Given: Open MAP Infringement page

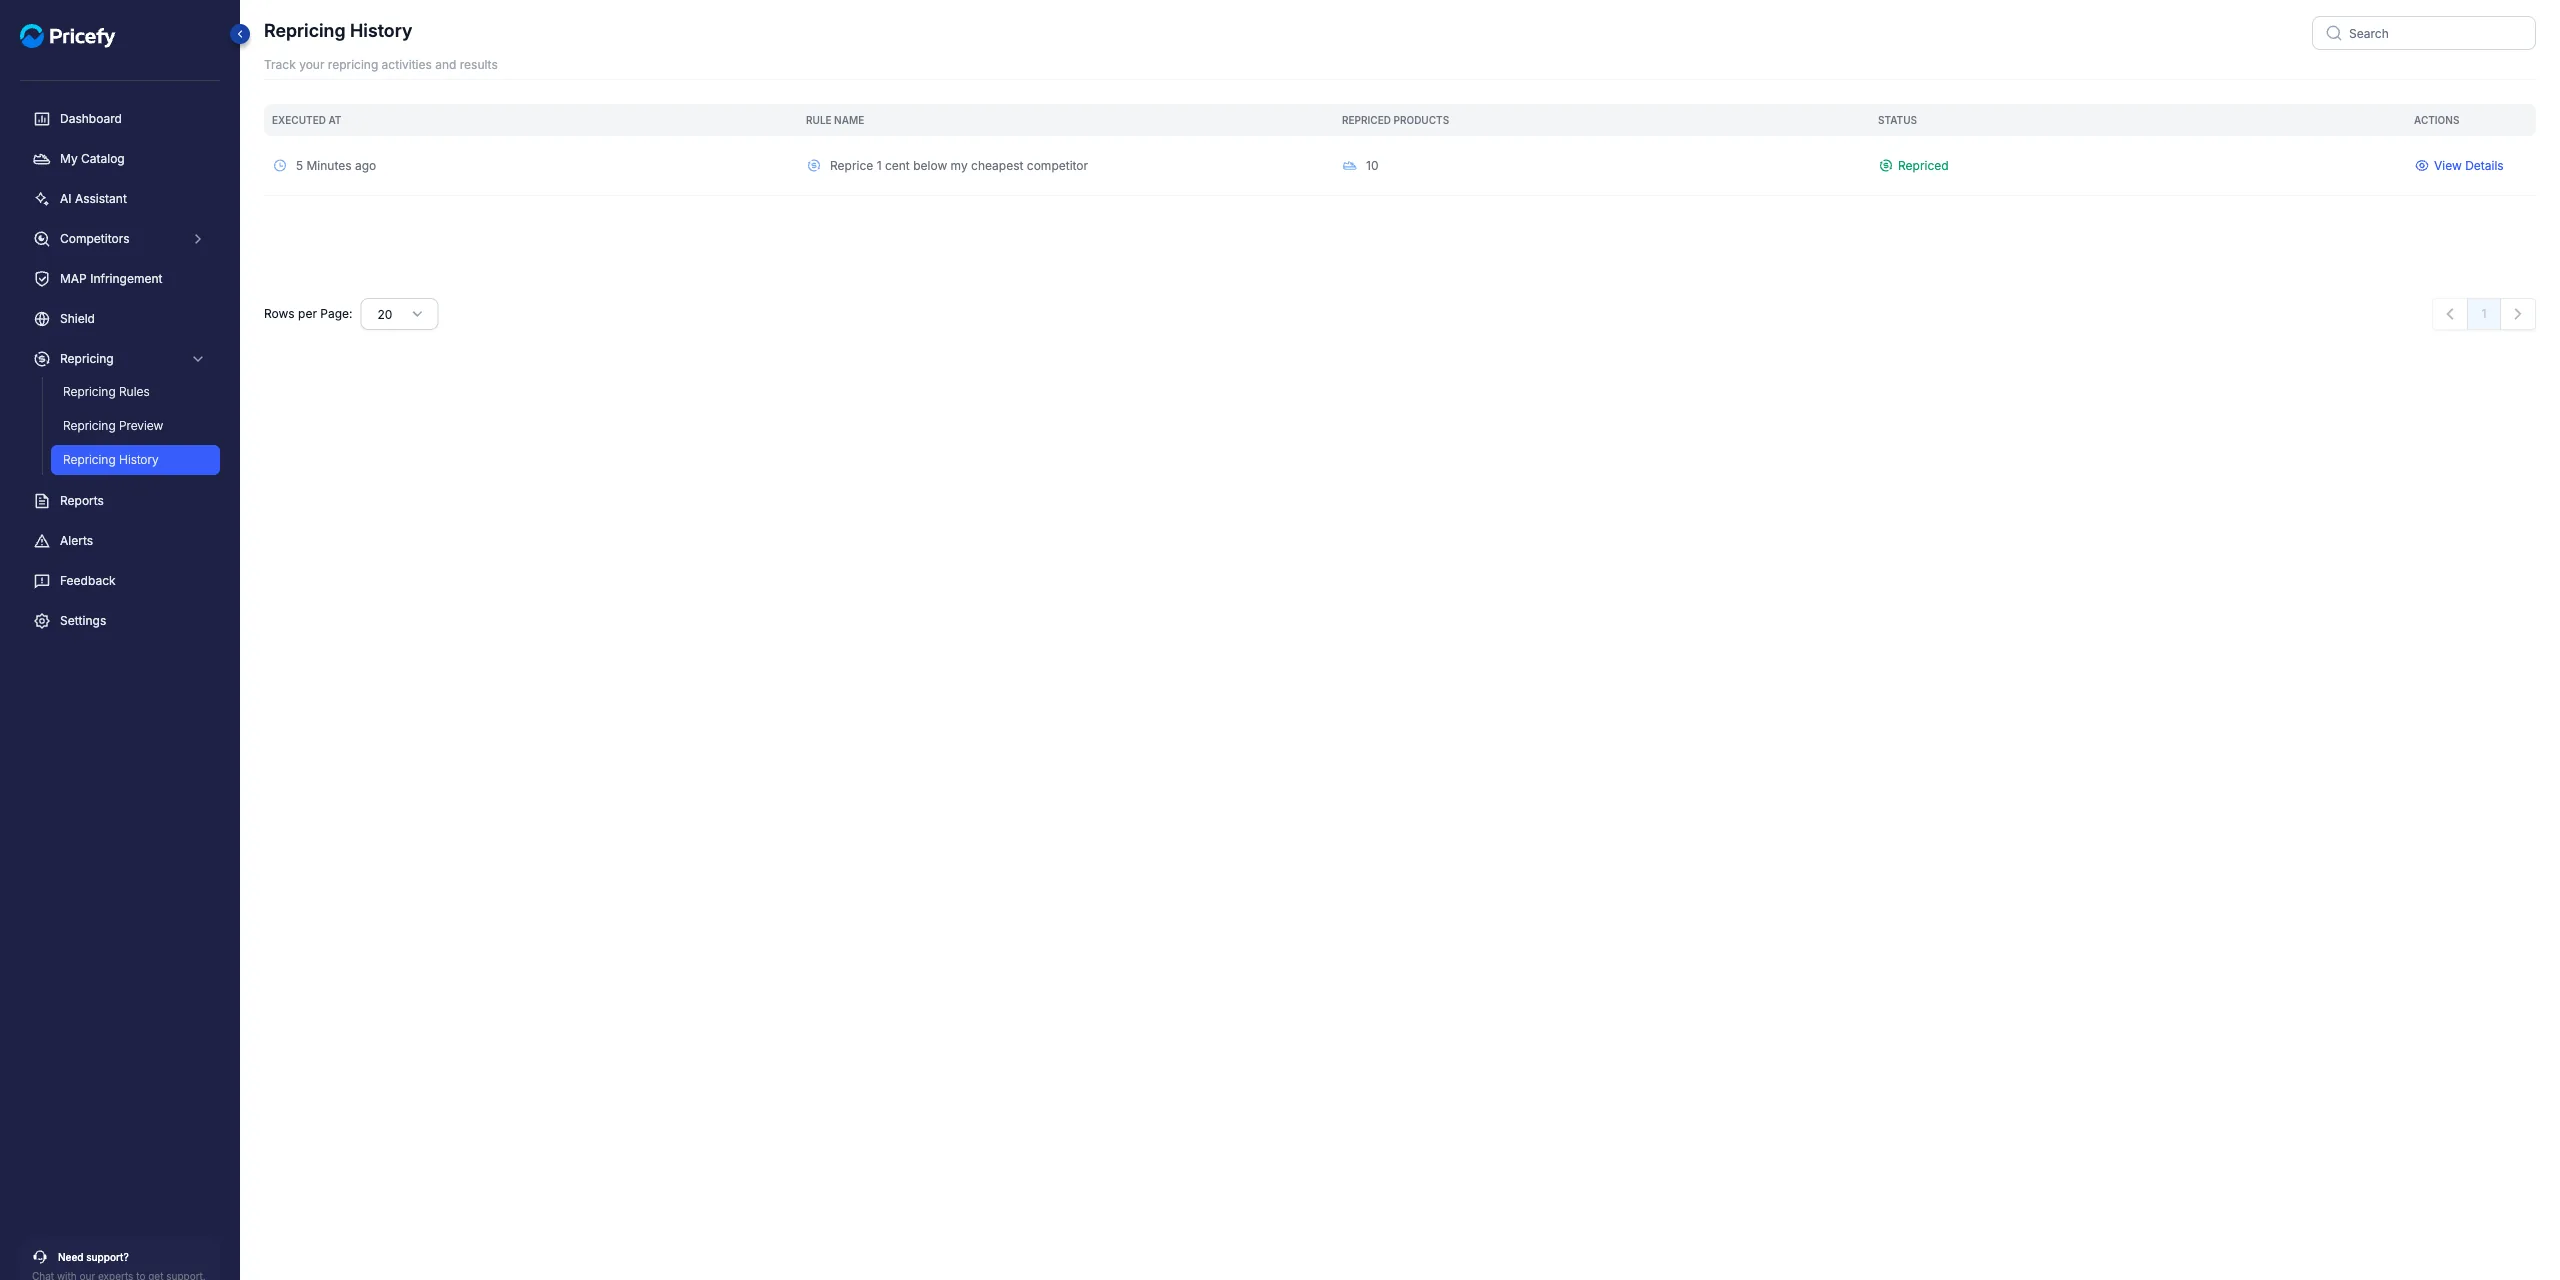Looking at the screenshot, I should pos(120,279).
